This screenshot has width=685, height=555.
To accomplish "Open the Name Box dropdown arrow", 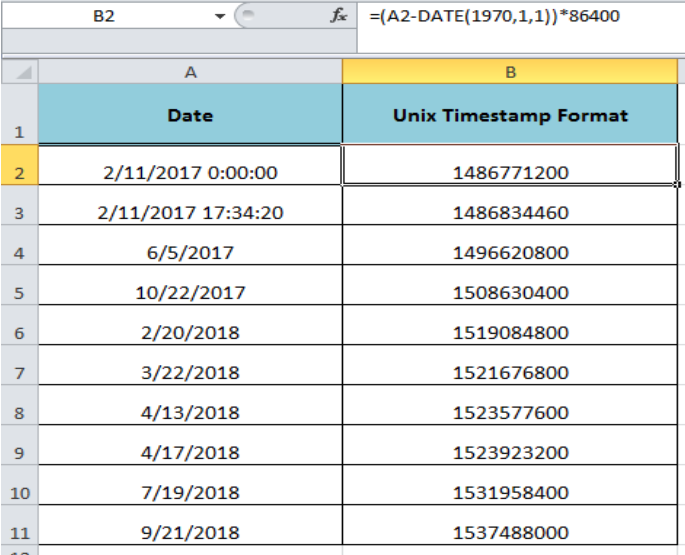I will pyautogui.click(x=220, y=17).
